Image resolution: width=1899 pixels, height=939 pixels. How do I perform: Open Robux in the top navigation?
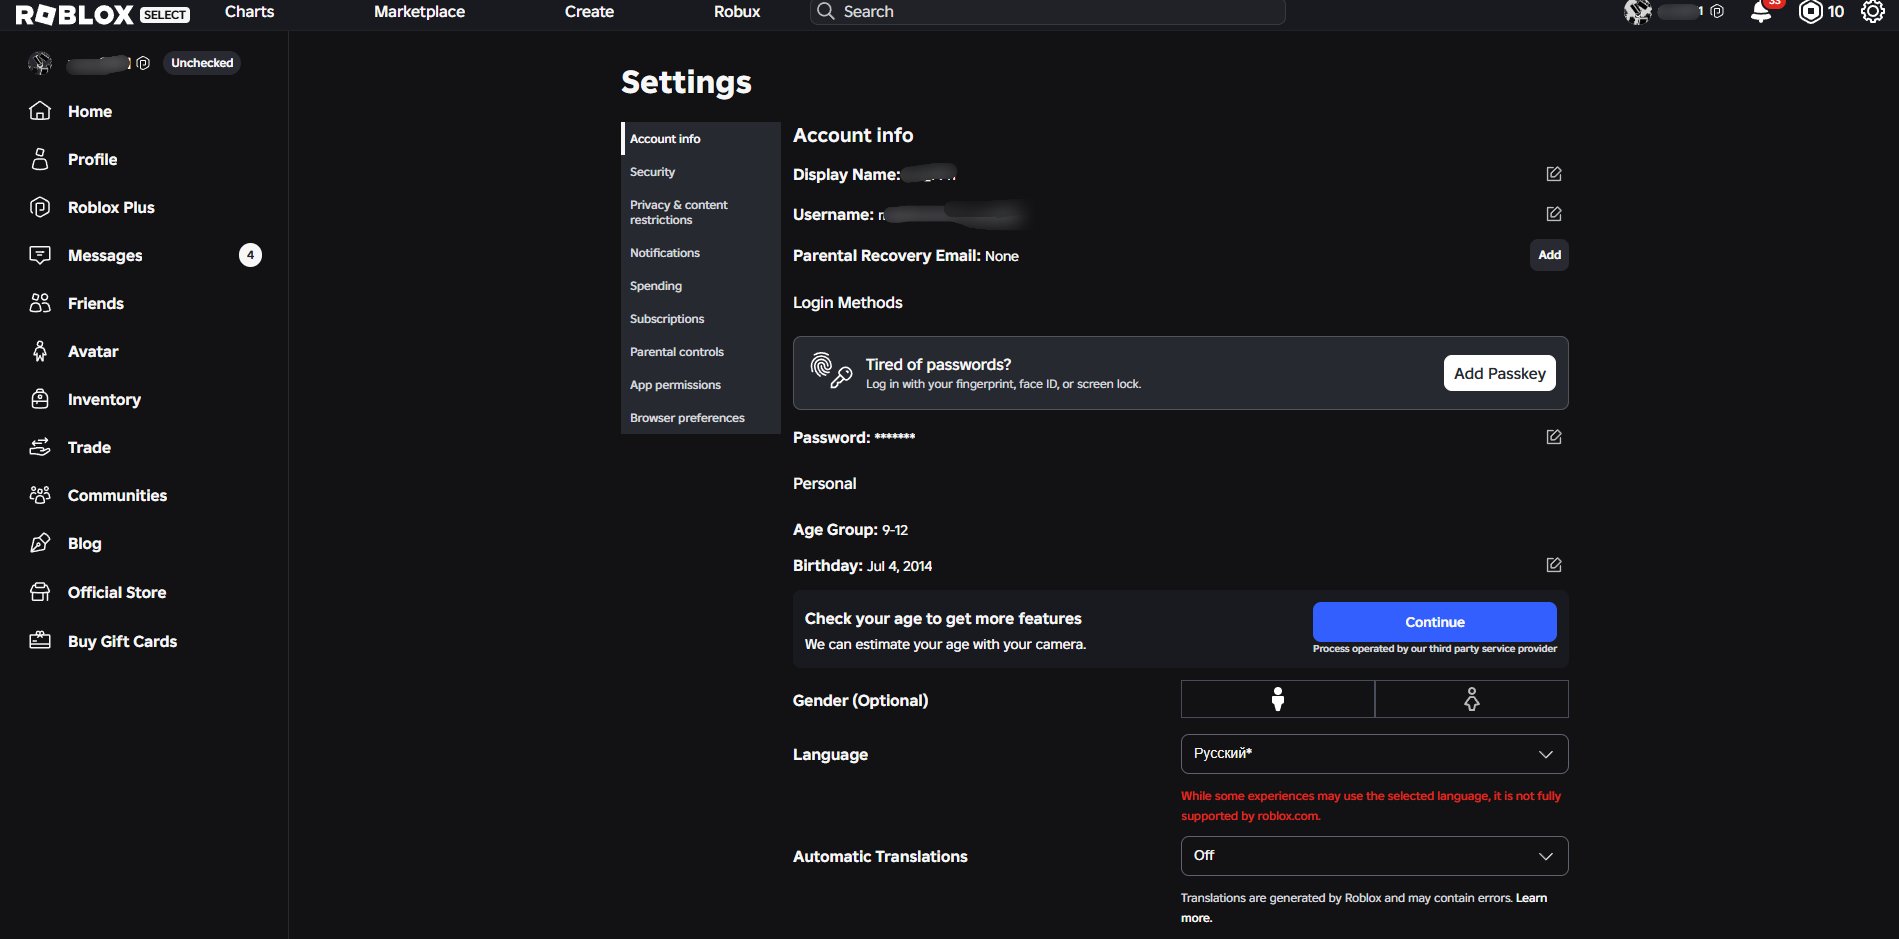(x=737, y=12)
